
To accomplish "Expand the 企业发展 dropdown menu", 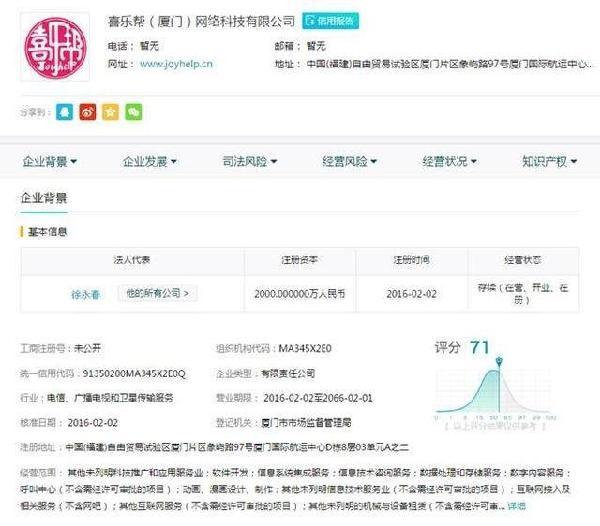I will click(x=149, y=161).
